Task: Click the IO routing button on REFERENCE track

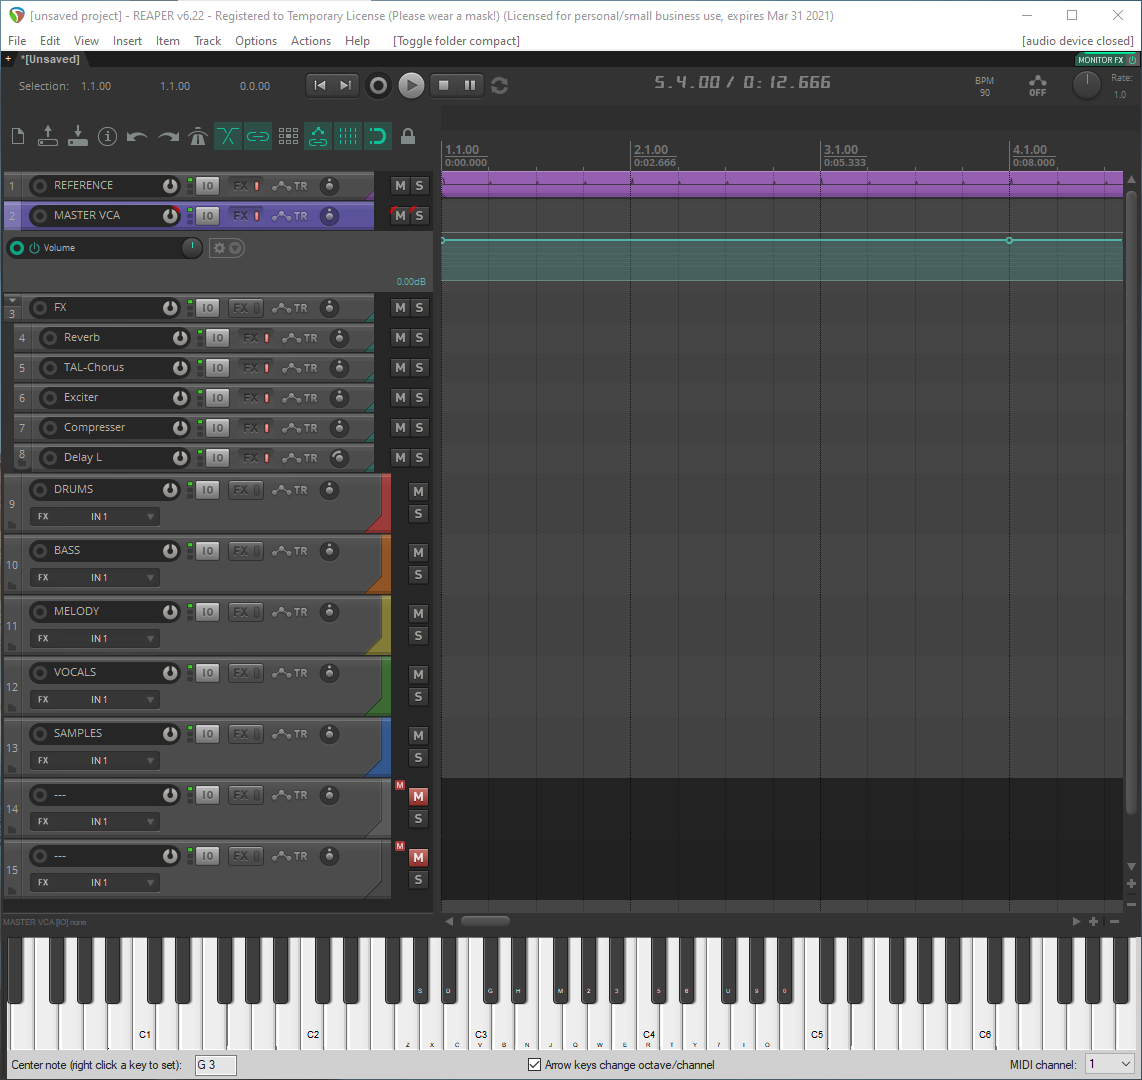Action: tap(207, 186)
